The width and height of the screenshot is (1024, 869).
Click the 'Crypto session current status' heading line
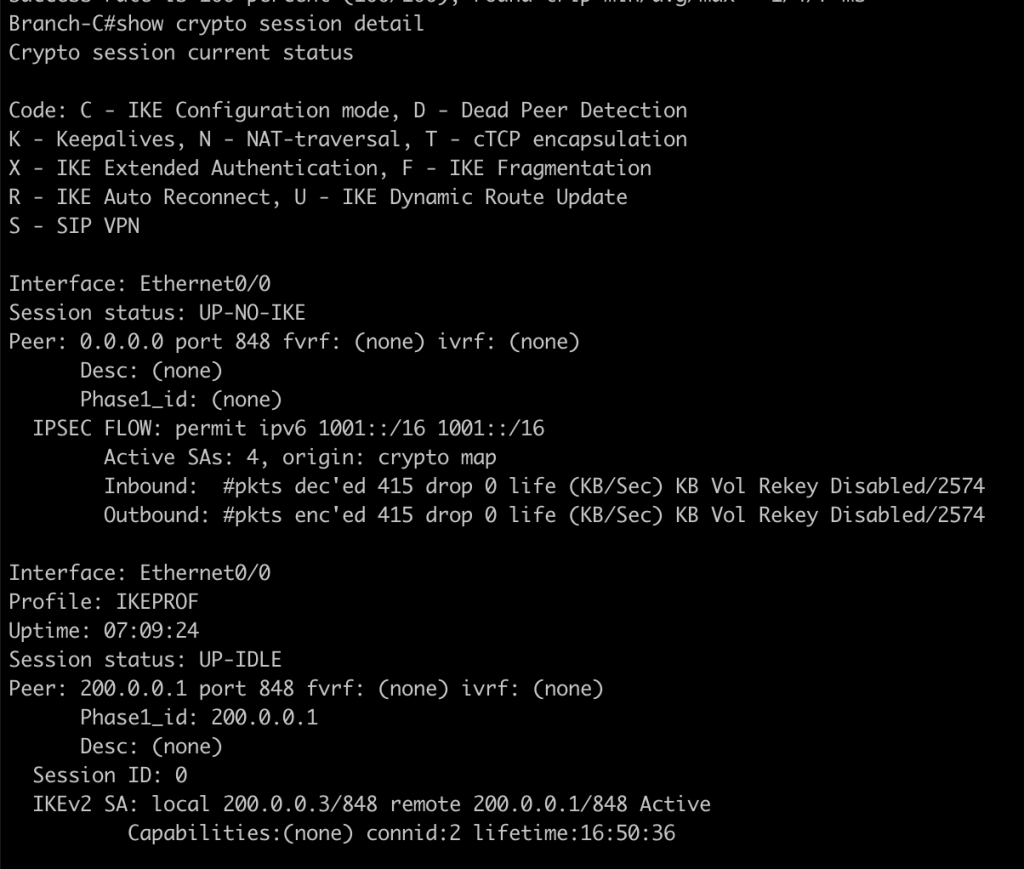tap(181, 52)
